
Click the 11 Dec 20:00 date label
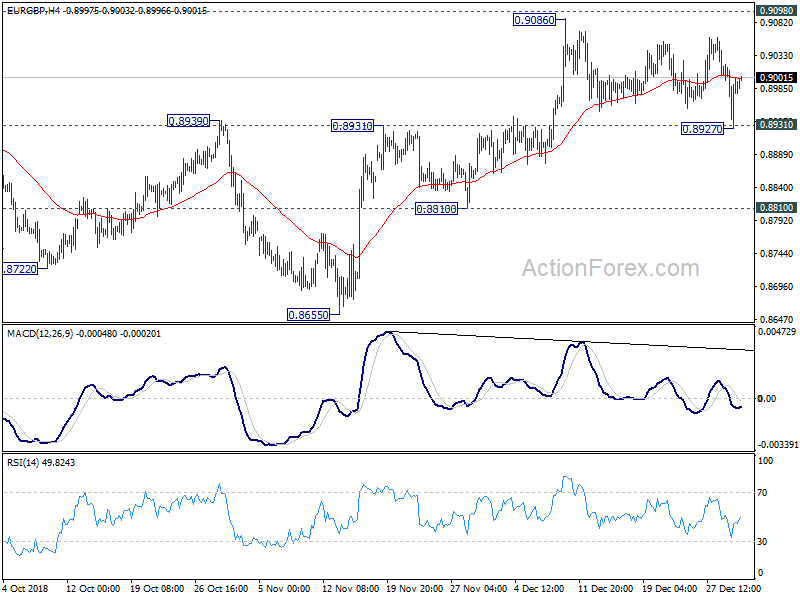(x=606, y=588)
